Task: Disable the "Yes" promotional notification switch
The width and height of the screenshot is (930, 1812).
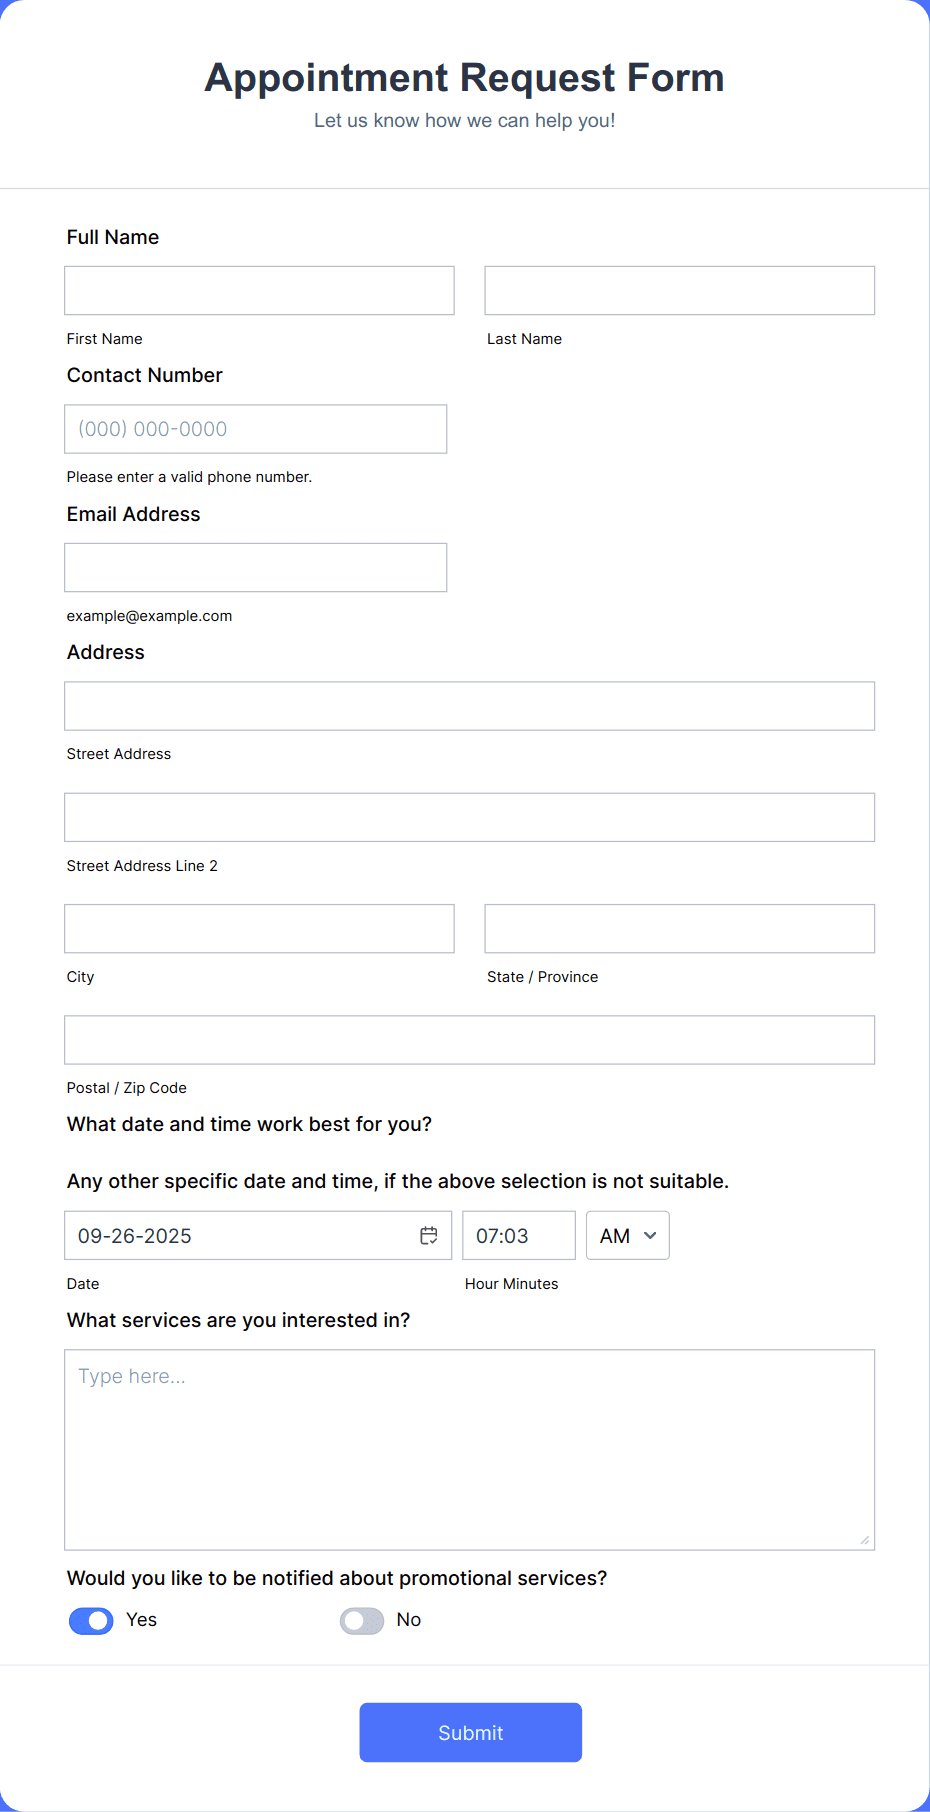Action: click(x=90, y=1620)
